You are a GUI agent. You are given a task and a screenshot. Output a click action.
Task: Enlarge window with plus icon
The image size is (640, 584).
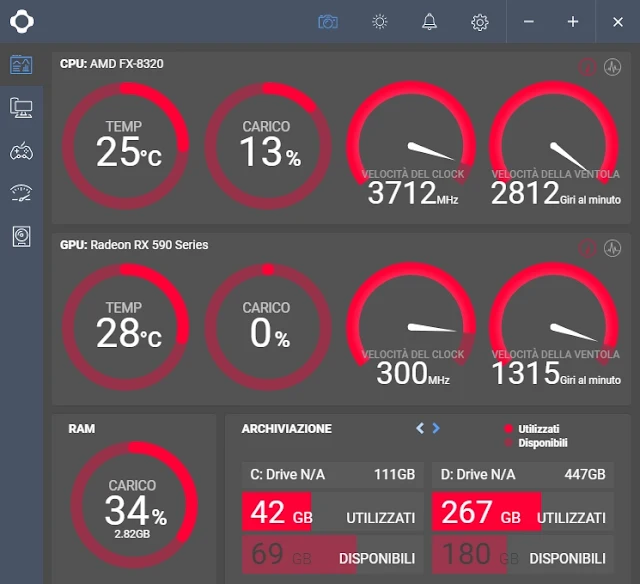[573, 22]
